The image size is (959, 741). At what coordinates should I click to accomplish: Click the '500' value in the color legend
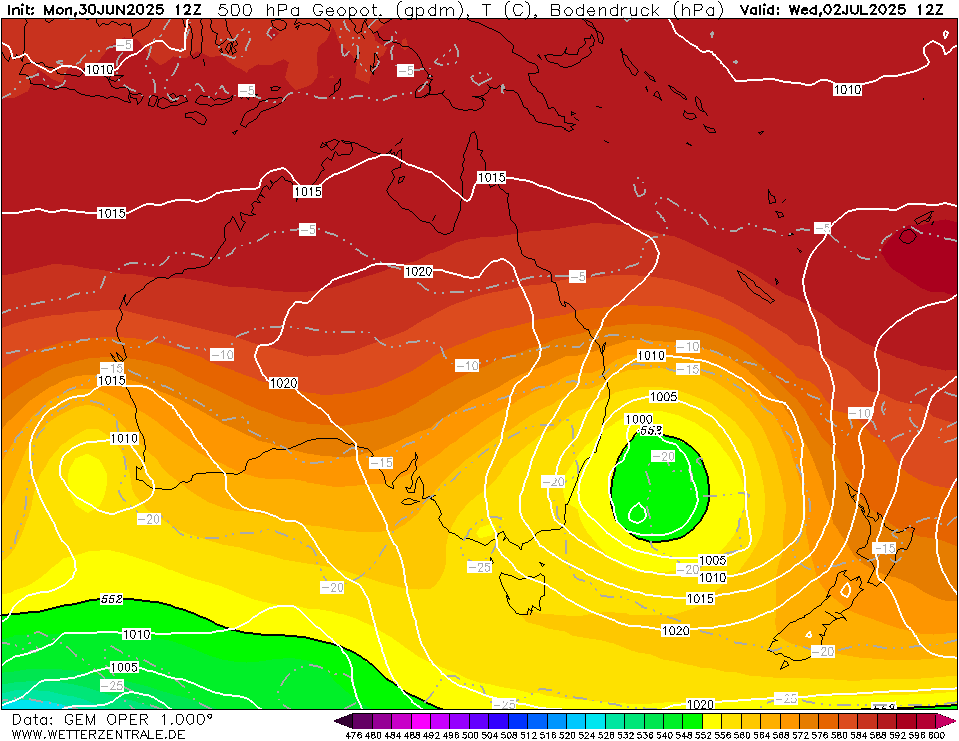tap(470, 735)
